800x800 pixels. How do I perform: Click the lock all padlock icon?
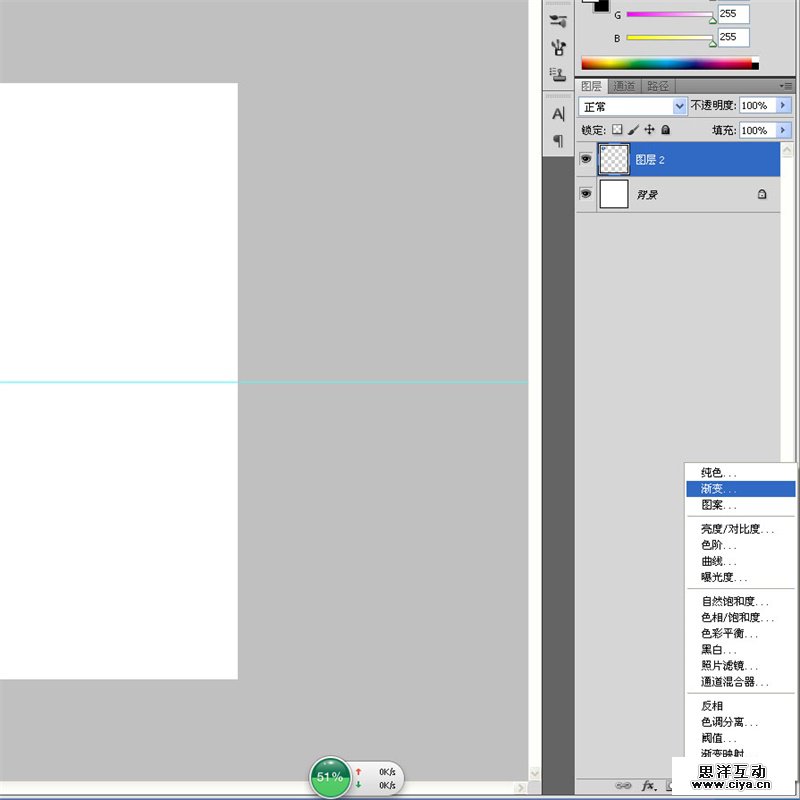(665, 130)
